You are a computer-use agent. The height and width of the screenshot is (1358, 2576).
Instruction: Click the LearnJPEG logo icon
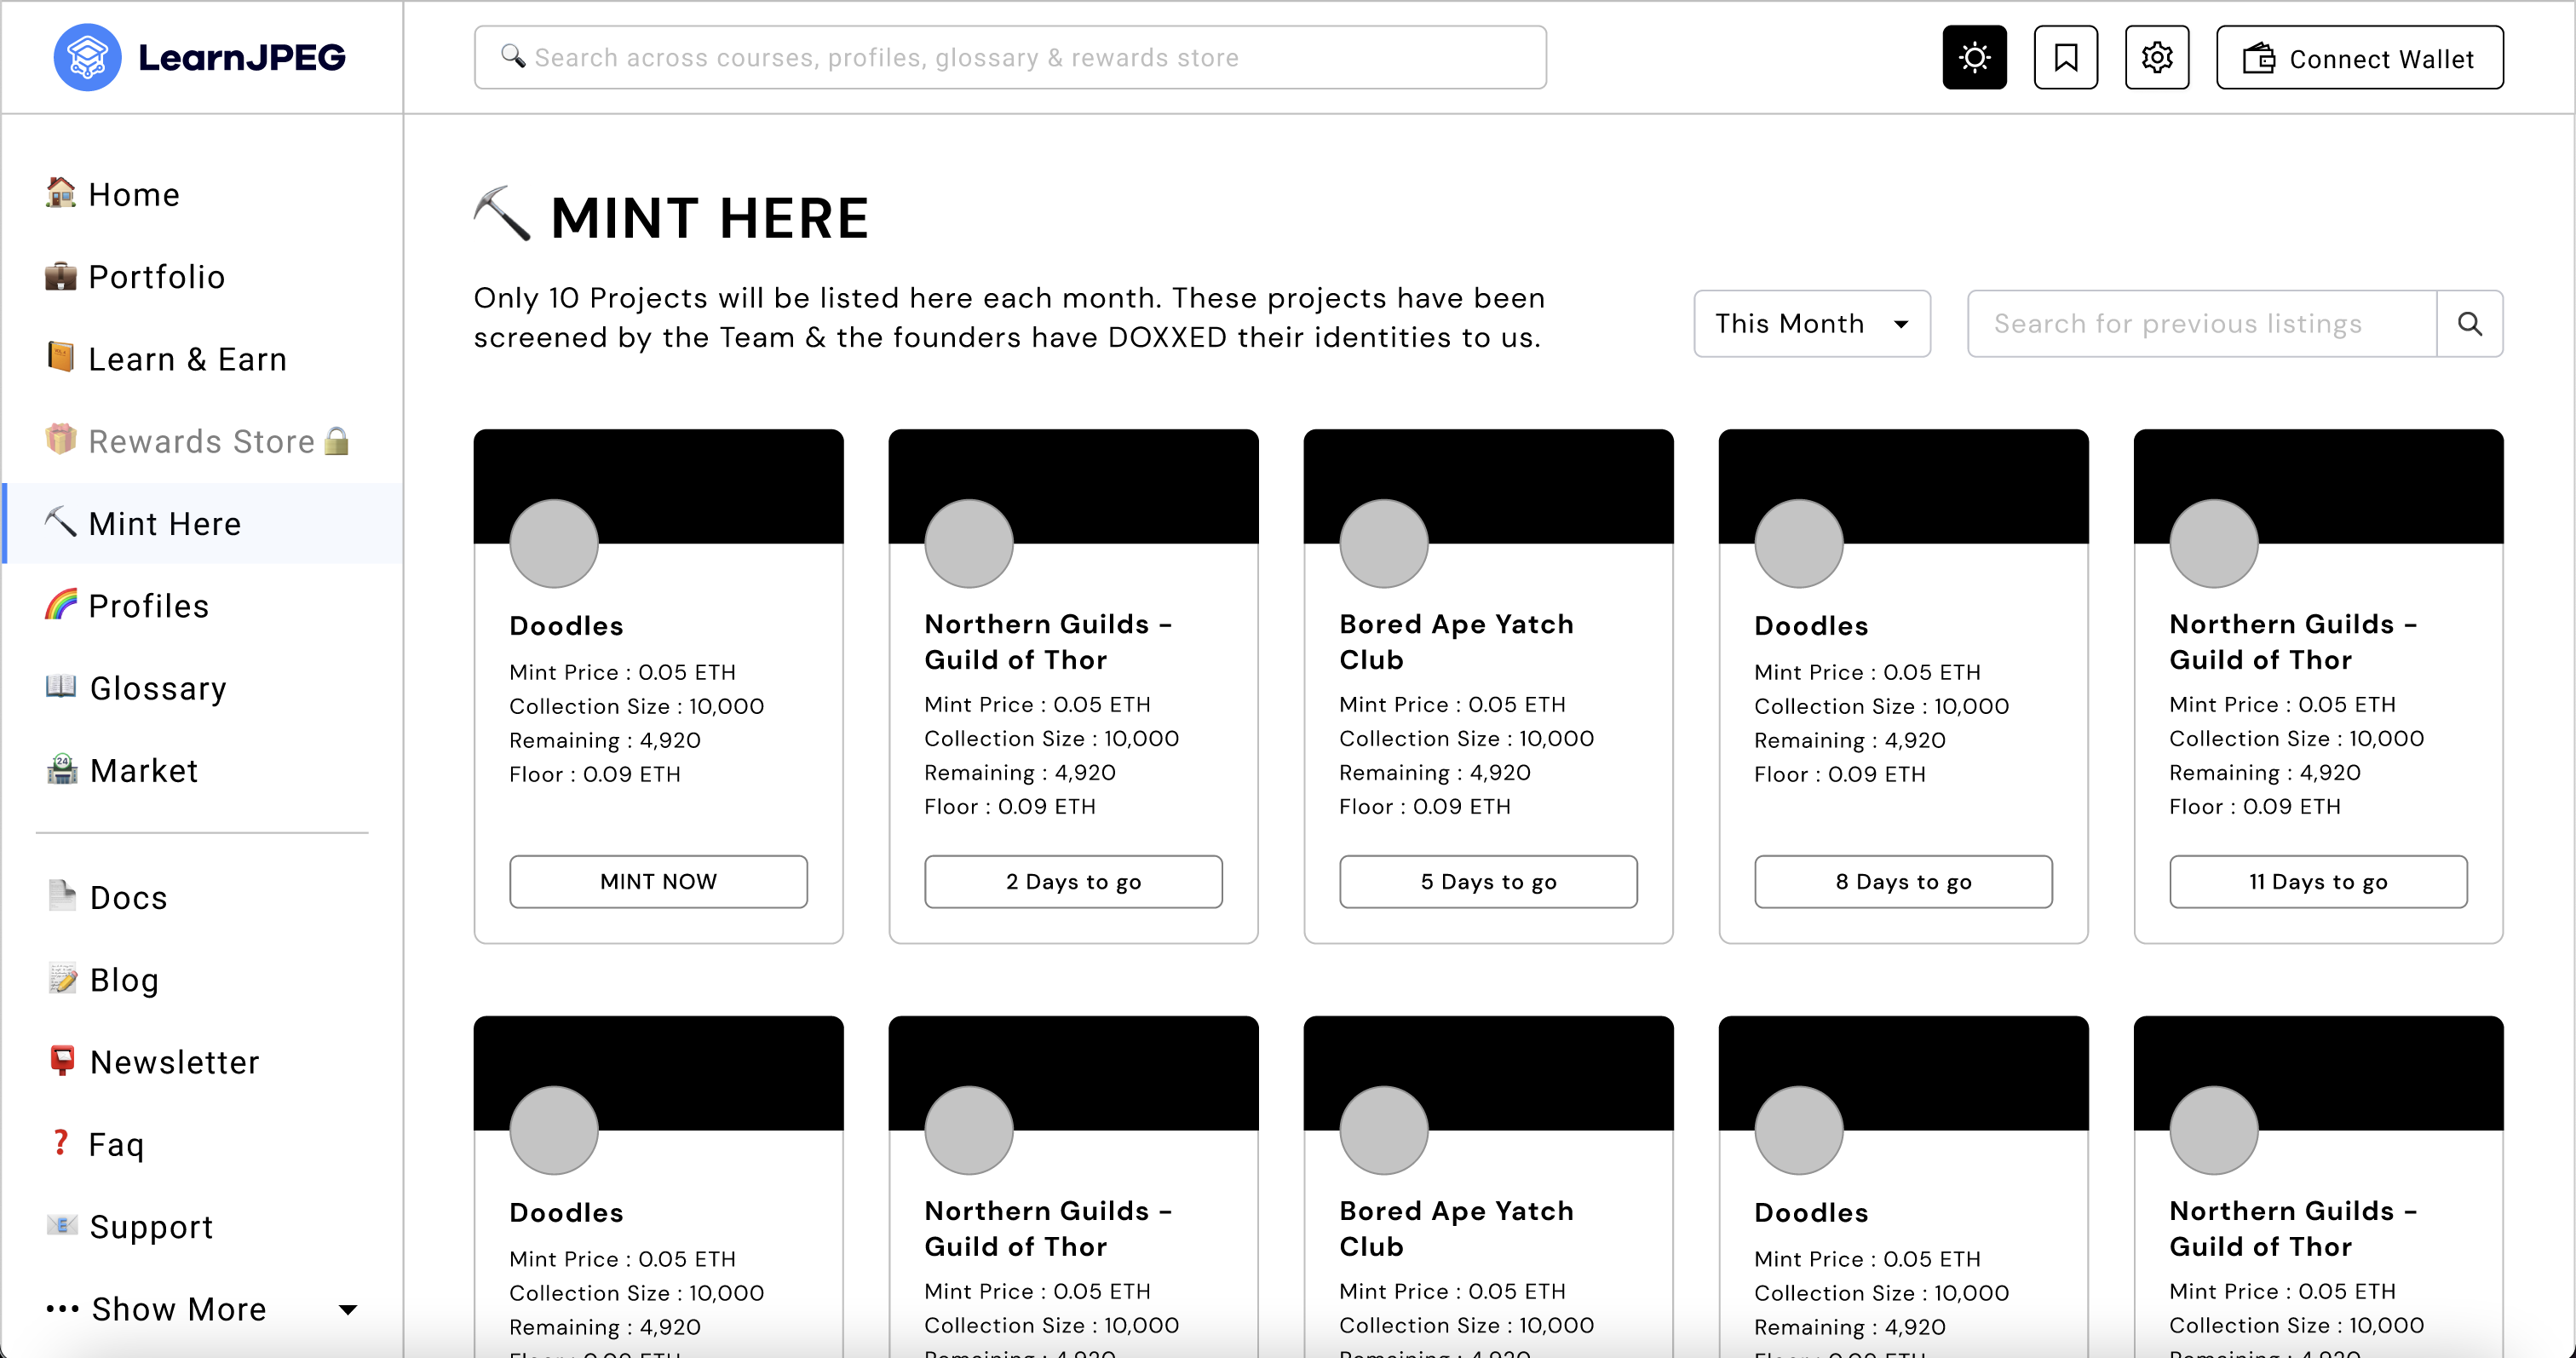click(x=87, y=57)
